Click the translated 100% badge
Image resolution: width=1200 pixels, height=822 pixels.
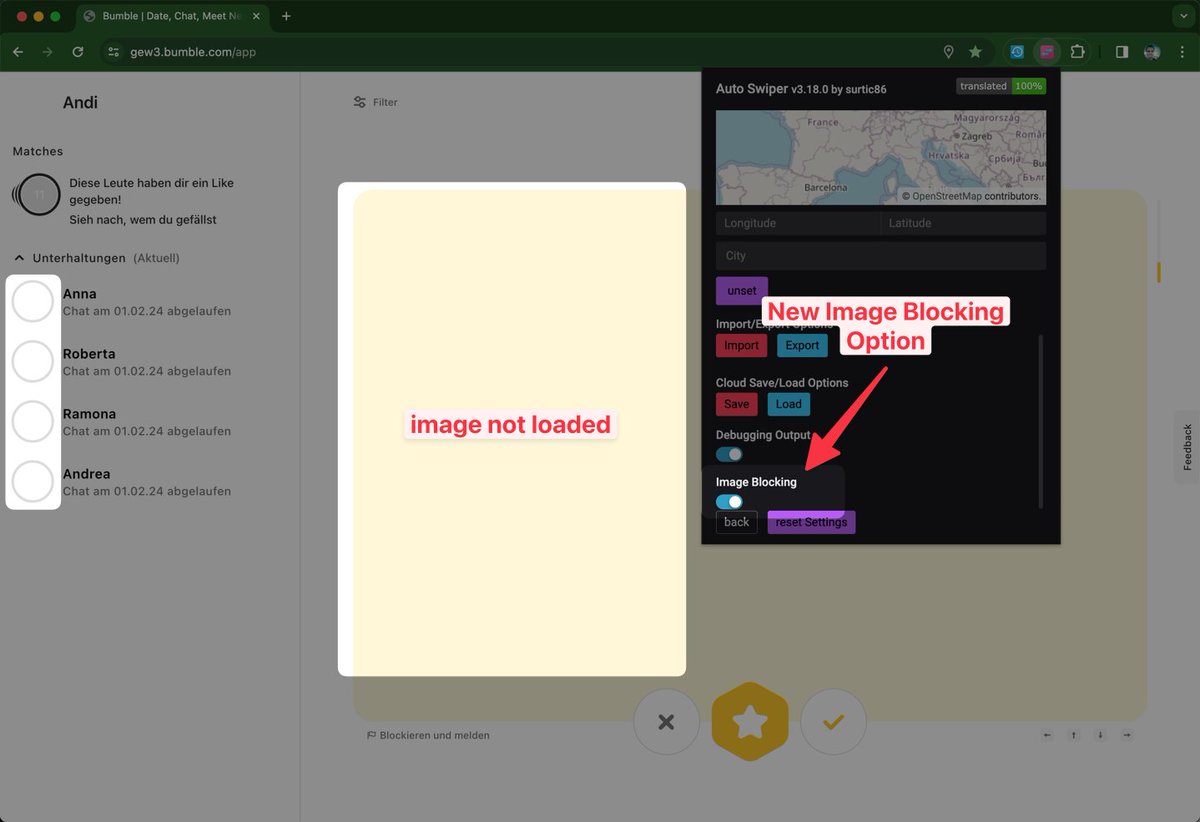[1001, 86]
